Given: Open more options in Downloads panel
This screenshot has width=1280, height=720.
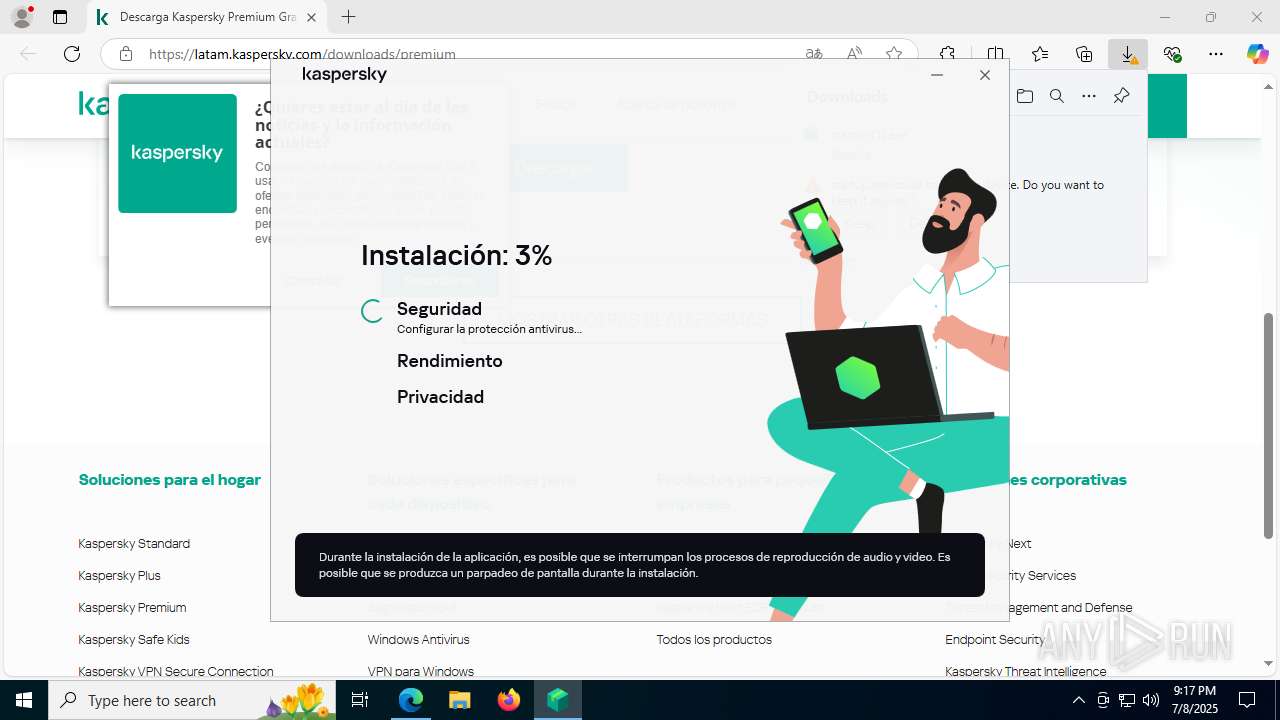Looking at the screenshot, I should [x=1089, y=96].
